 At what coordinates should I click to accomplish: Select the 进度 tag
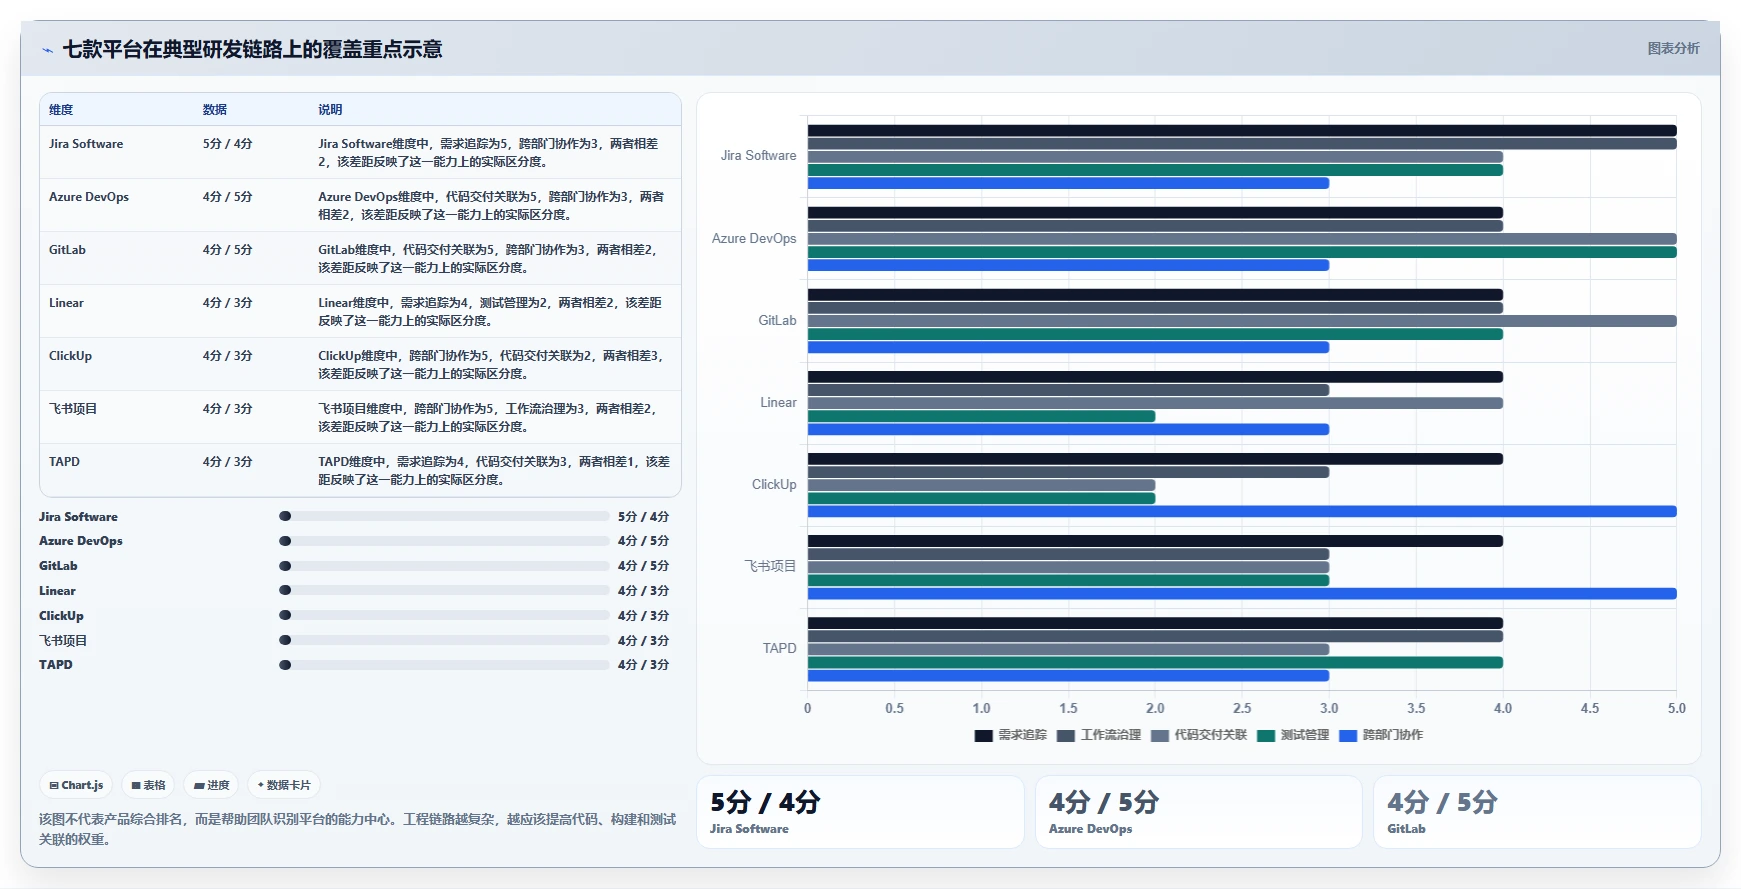[x=212, y=785]
